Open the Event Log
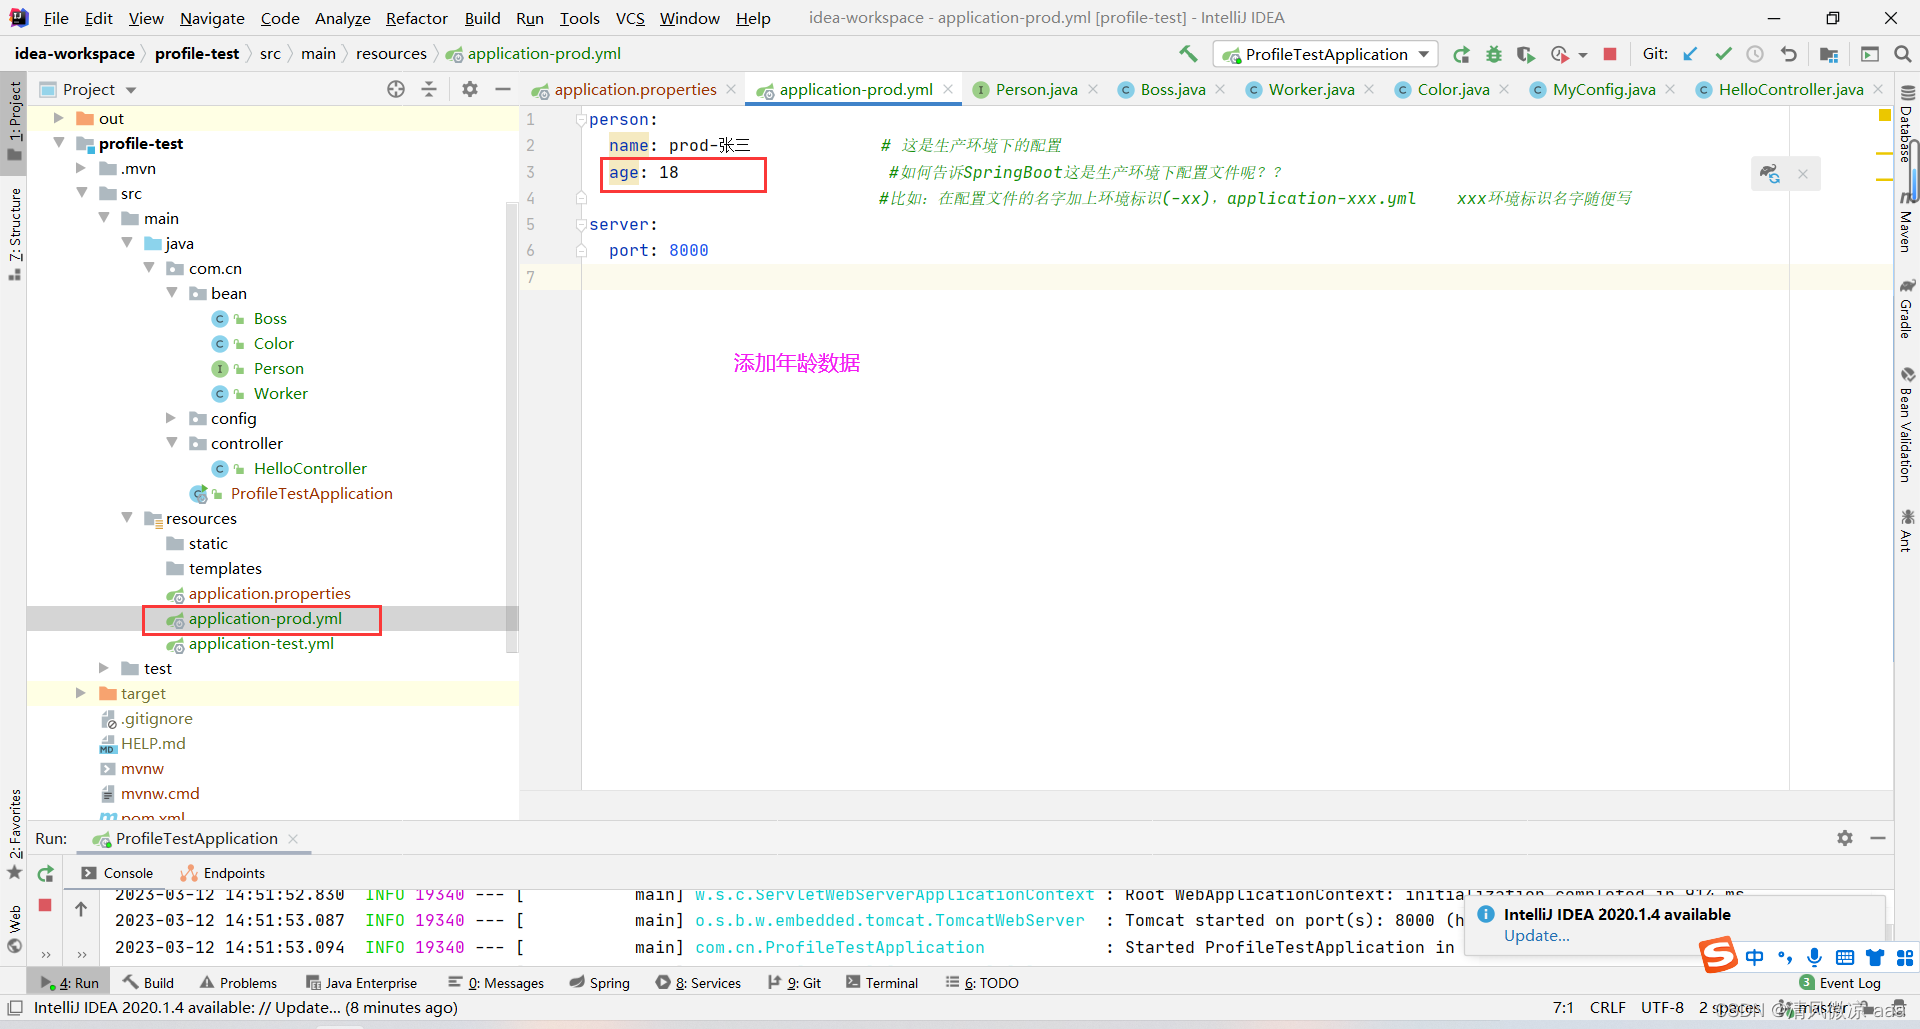The width and height of the screenshot is (1920, 1029). click(x=1840, y=983)
